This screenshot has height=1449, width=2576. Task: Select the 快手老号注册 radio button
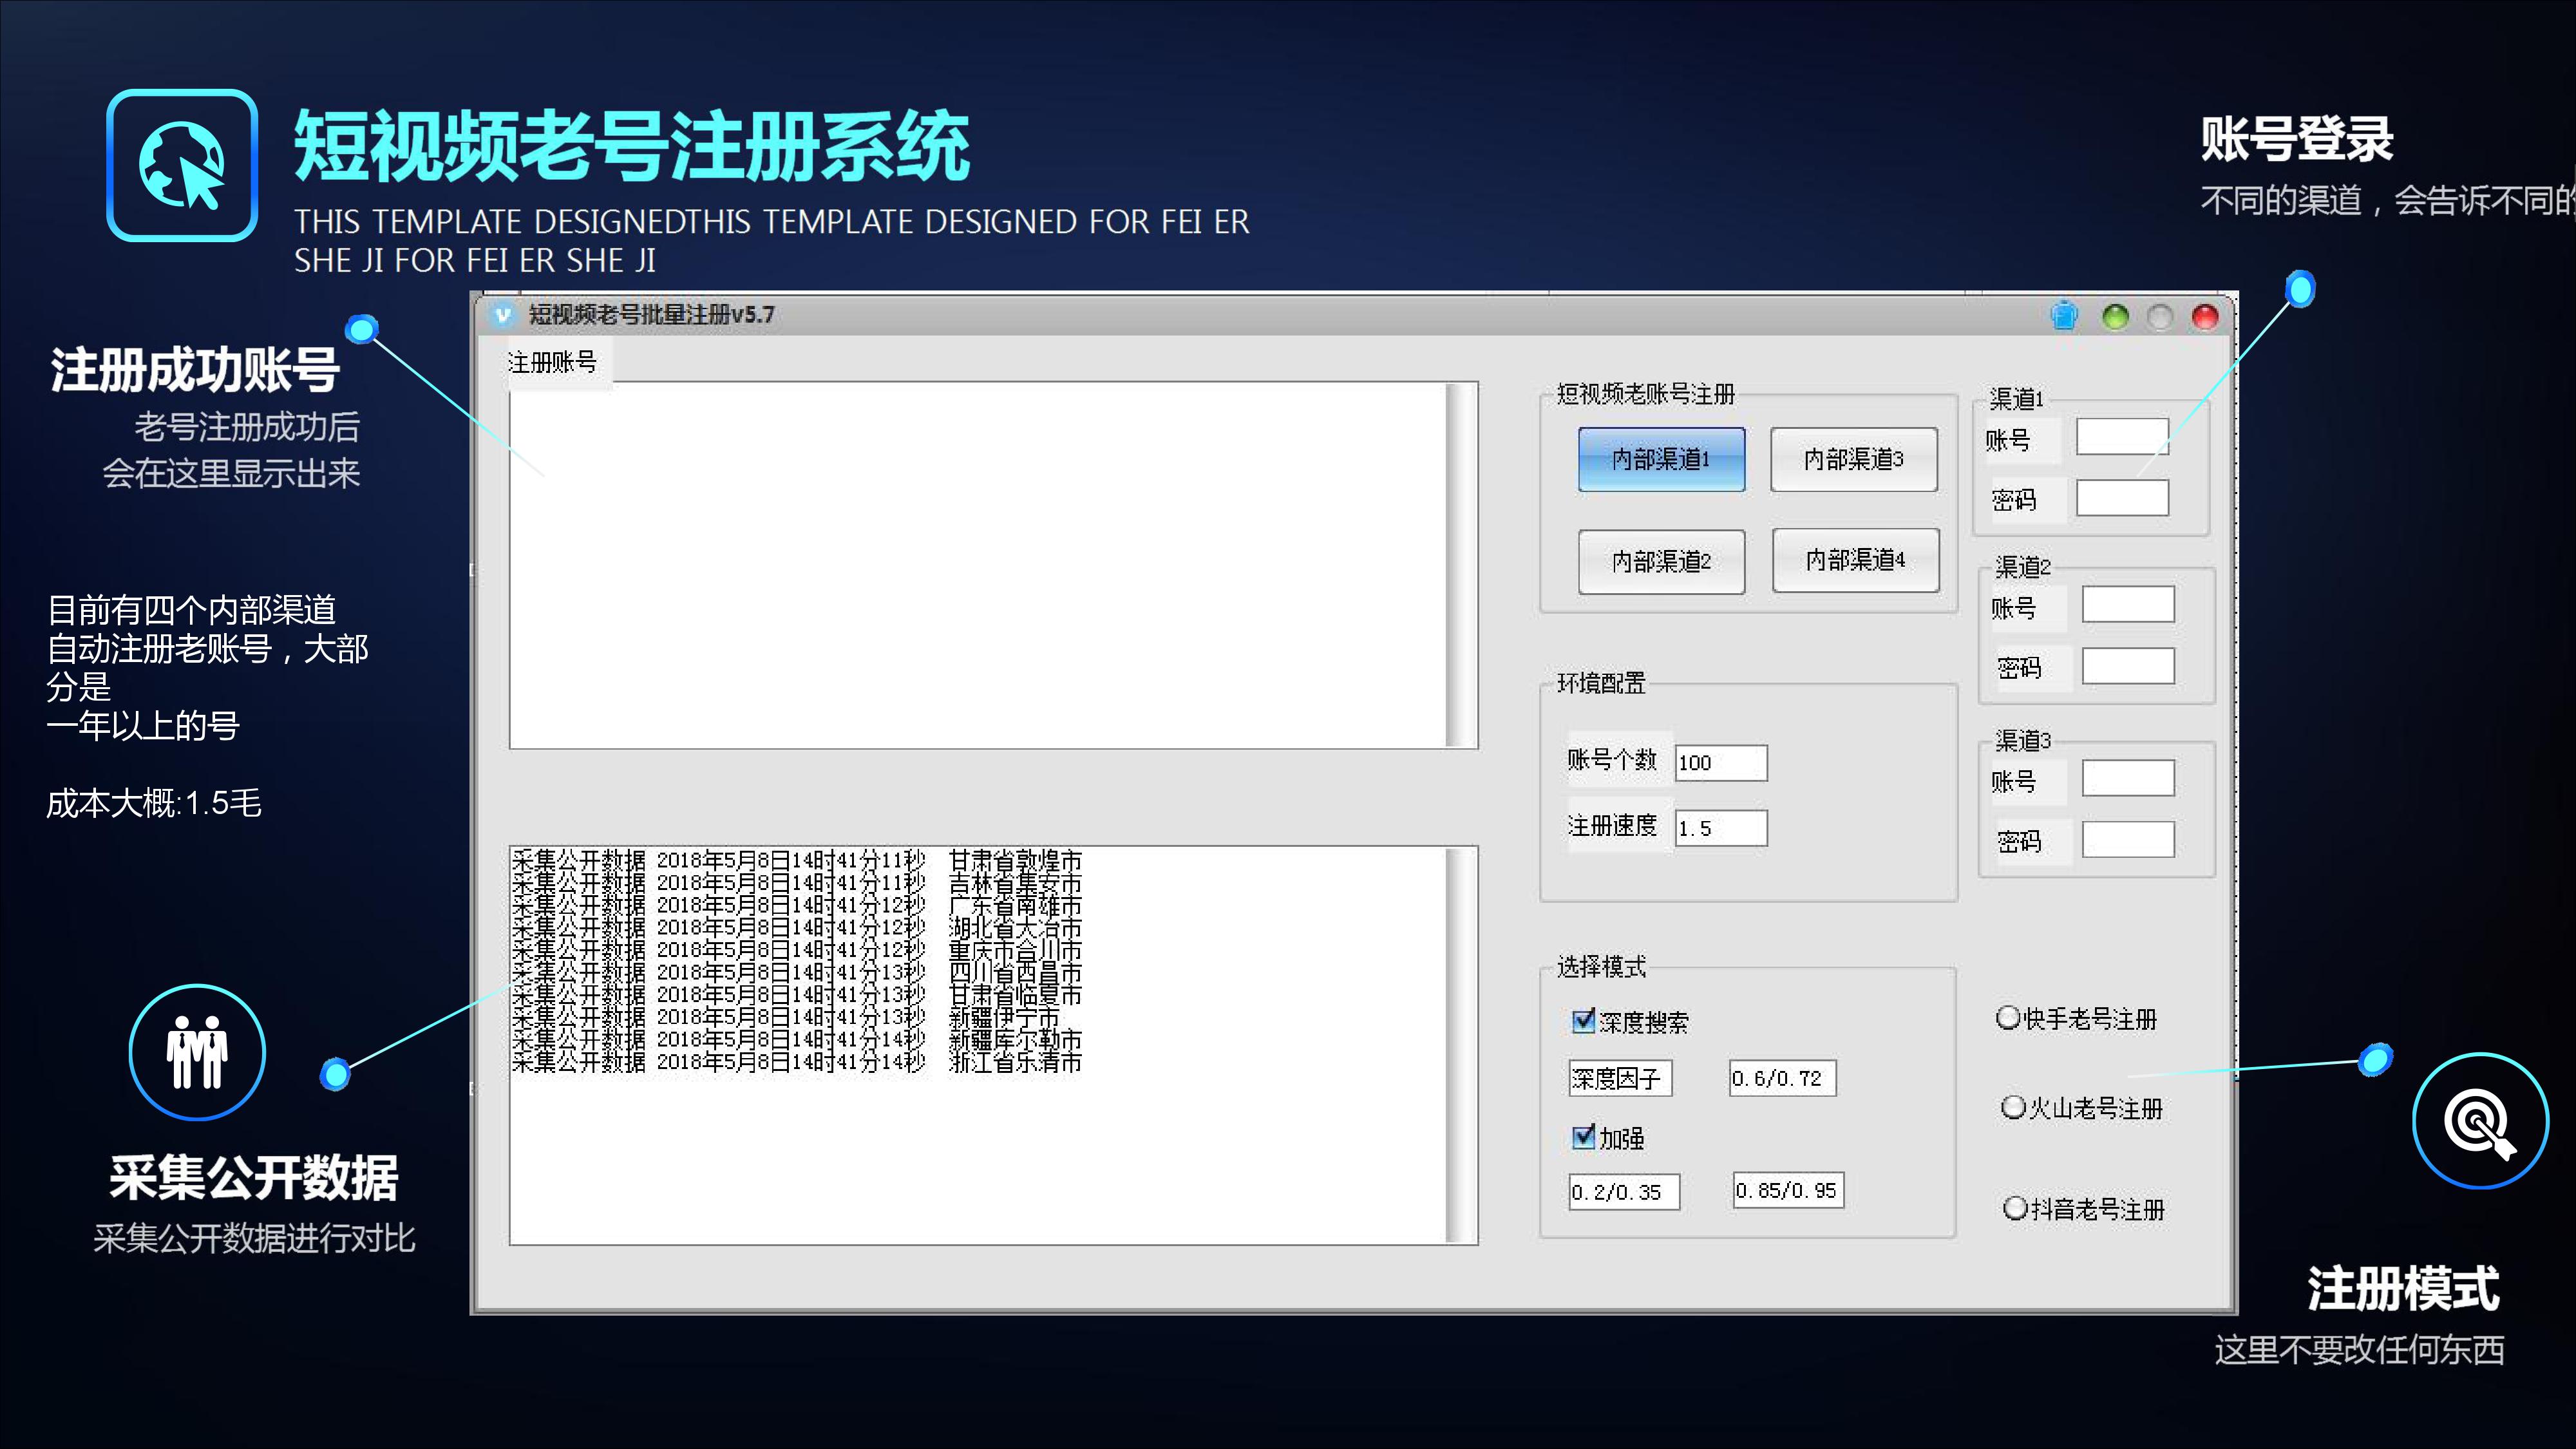(2007, 1018)
